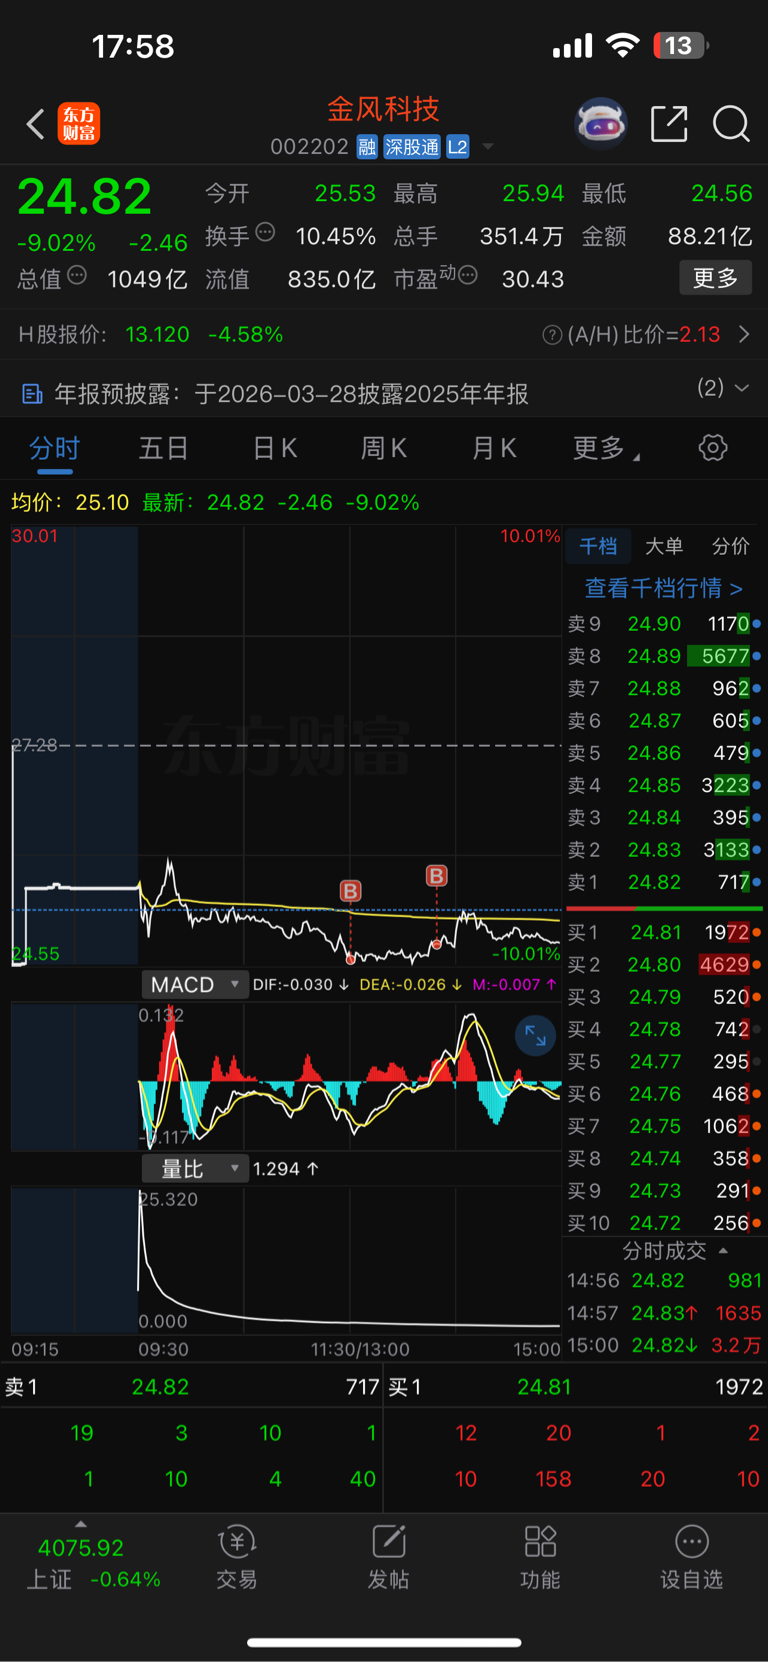Select the 买7 24.75 order row
Image resolution: width=768 pixels, height=1662 pixels.
(664, 1126)
